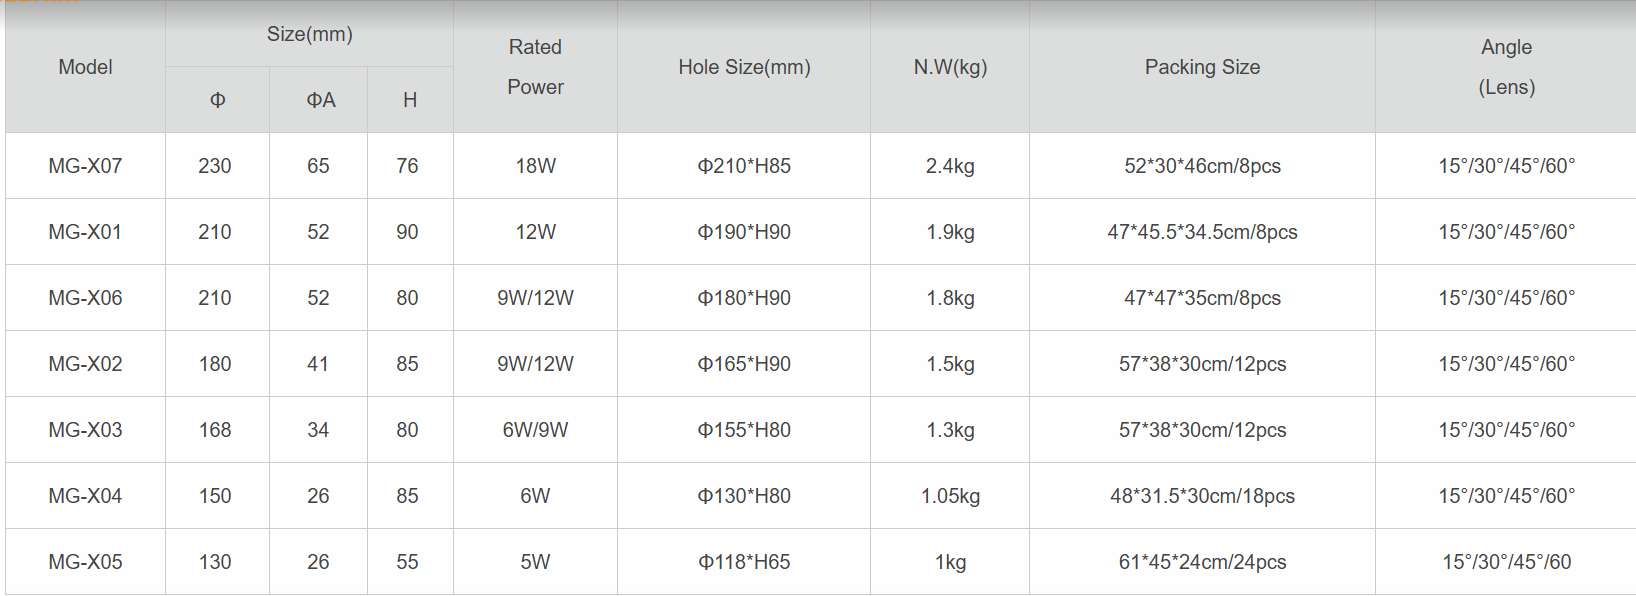Select the ΦA sub-header cell
Screen dimensions: 1636x596
(x=320, y=100)
